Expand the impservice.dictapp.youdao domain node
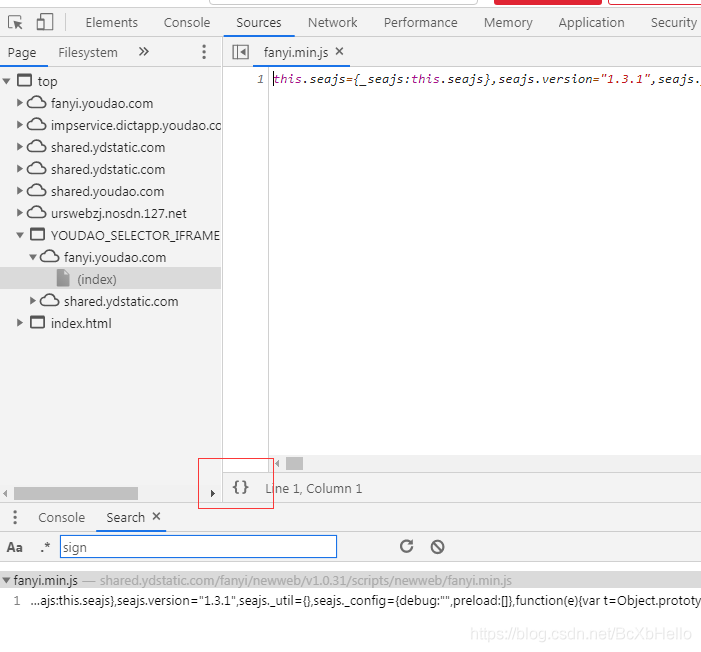Viewport: 701px width, 652px height. [x=19, y=125]
